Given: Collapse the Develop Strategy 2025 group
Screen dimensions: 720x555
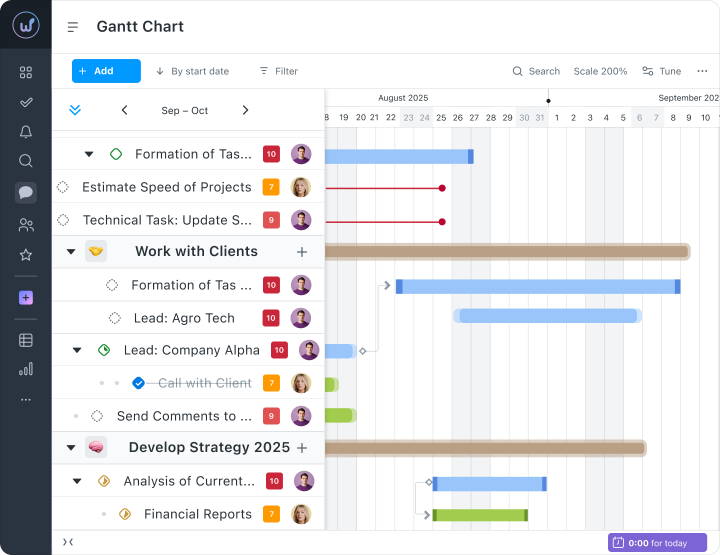Looking at the screenshot, I should (x=70, y=448).
